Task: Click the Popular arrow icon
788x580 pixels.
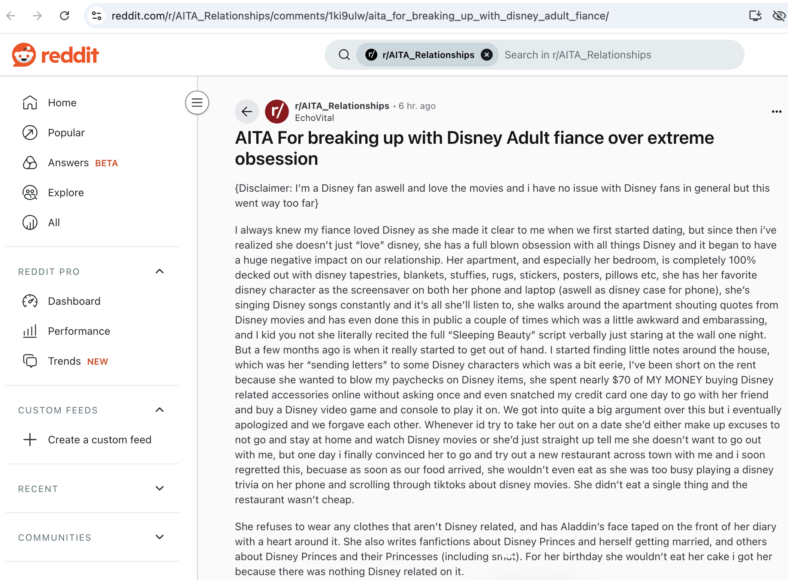Action: click(x=30, y=133)
